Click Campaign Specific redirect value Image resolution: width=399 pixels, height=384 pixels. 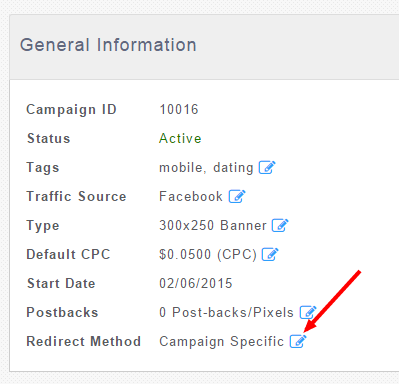point(222,342)
